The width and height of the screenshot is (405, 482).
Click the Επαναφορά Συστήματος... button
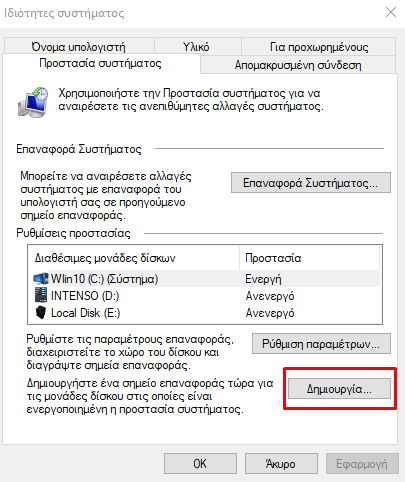311,183
